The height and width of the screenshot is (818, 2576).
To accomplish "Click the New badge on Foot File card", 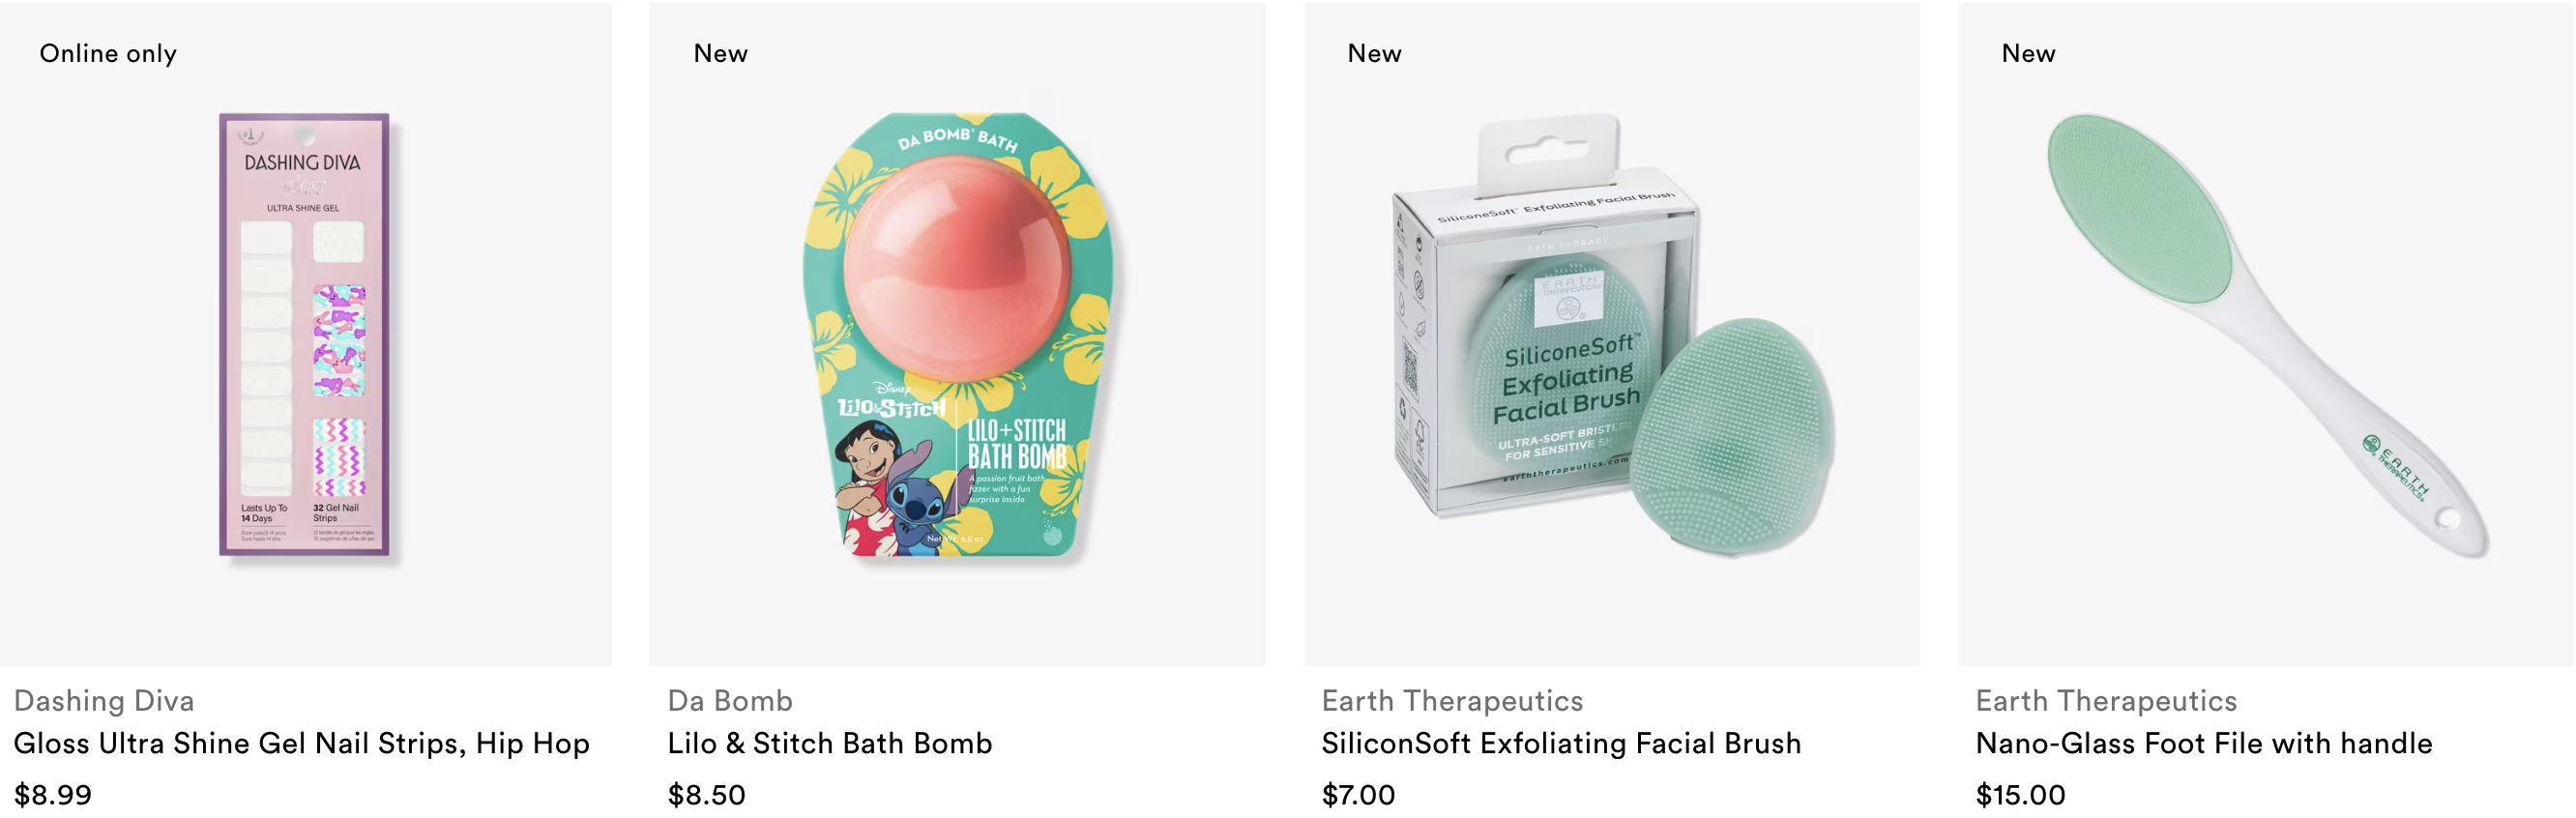I will coord(2029,54).
